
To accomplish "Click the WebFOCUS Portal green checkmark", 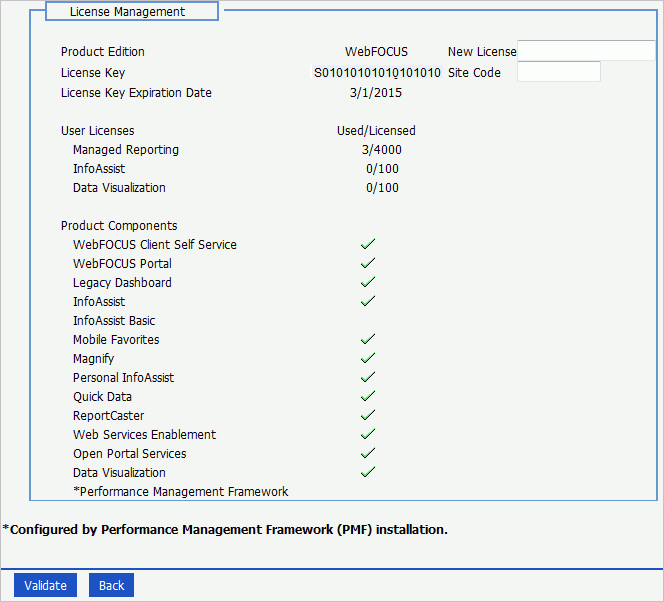I will [368, 263].
